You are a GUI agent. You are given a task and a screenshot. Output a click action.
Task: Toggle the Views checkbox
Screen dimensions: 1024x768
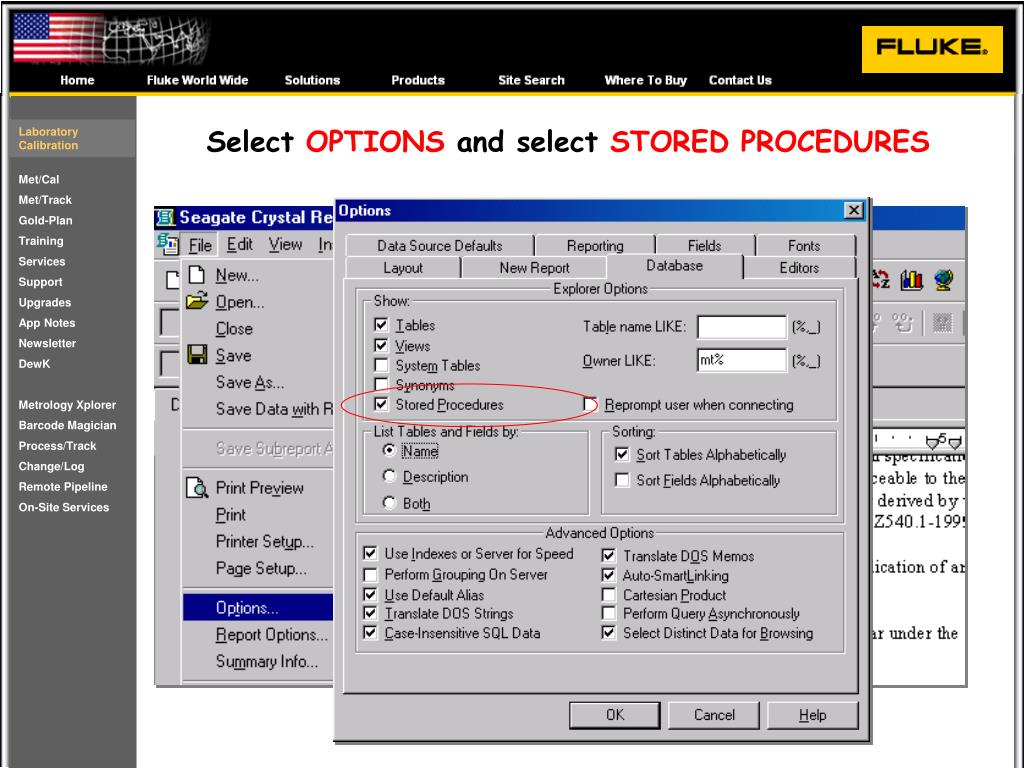(381, 345)
